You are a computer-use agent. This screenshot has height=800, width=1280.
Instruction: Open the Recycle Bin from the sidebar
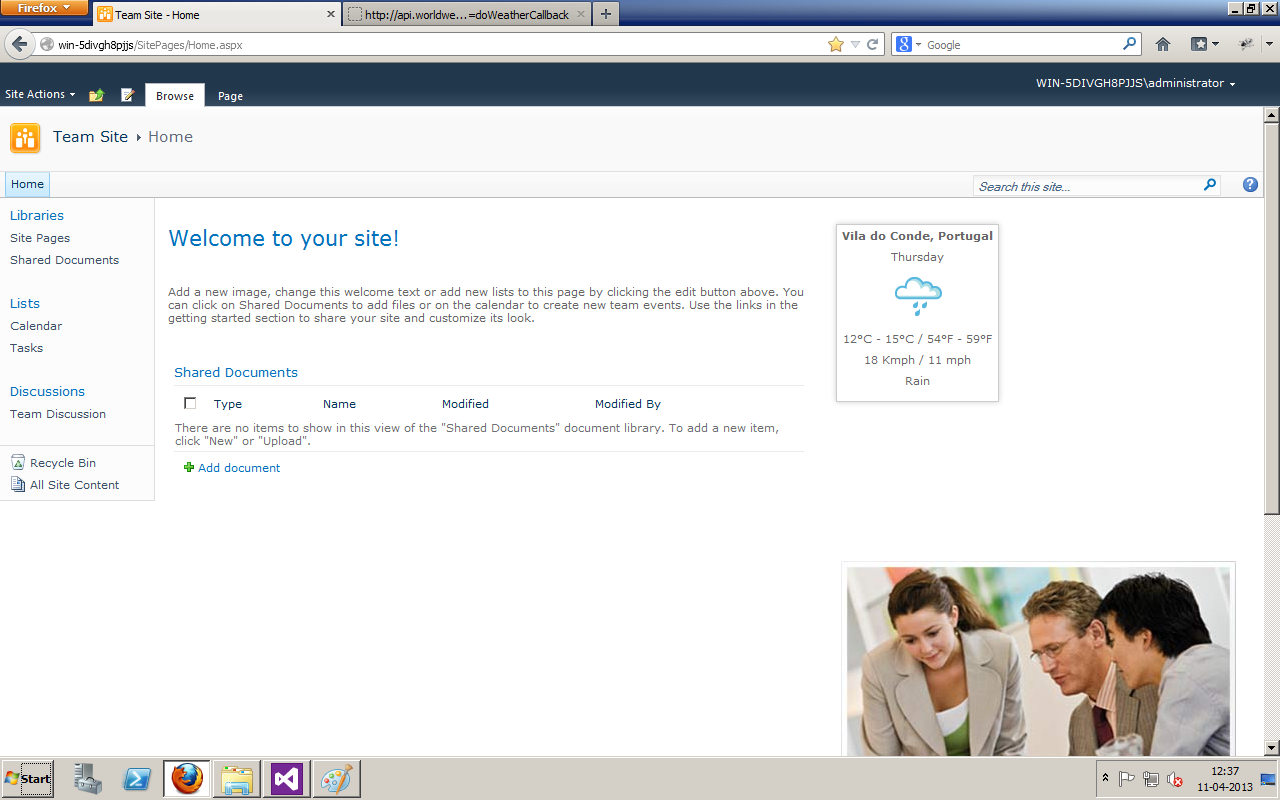[64, 462]
